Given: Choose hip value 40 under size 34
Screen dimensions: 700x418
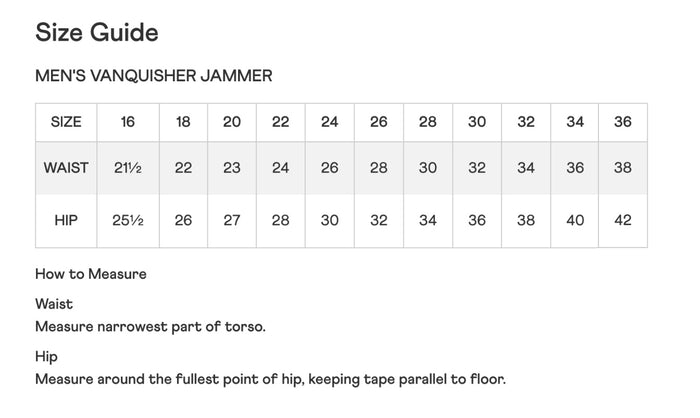Looking at the screenshot, I should tap(575, 220).
